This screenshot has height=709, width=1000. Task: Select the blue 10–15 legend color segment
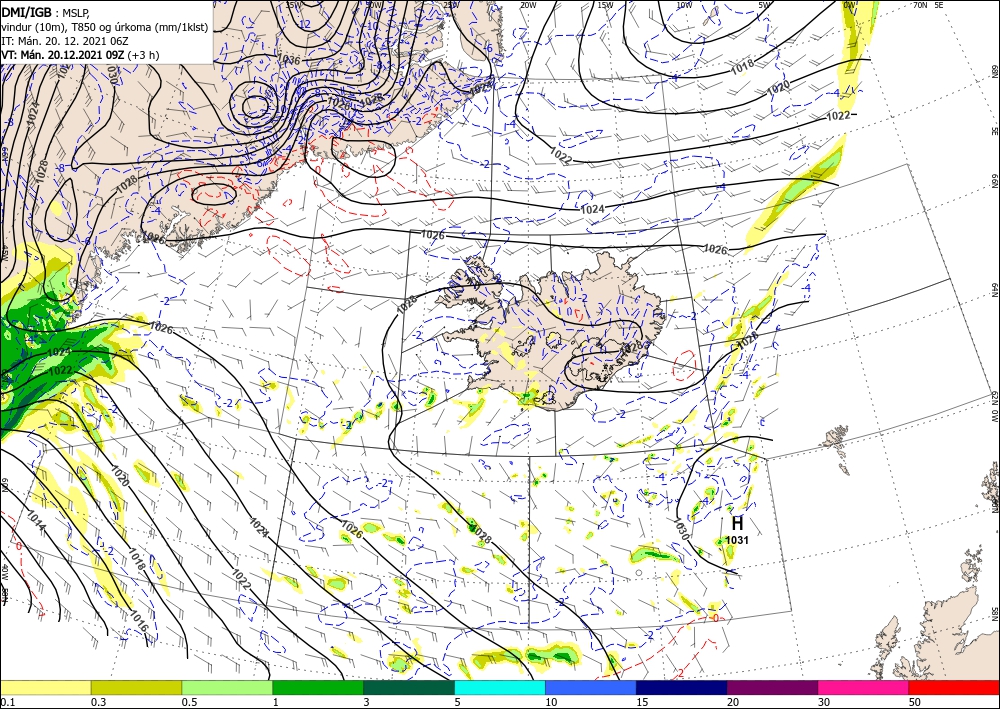[x=591, y=687]
